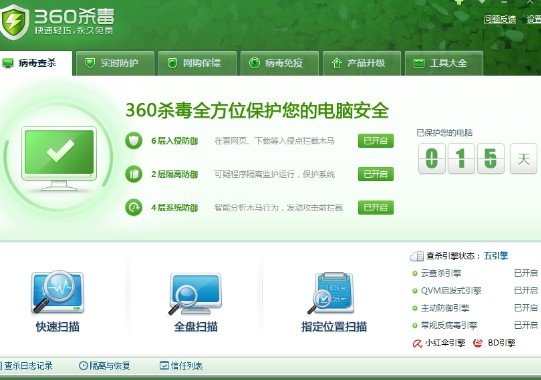Screen dimensions: 541x380
Task: Click the 小红伞引擎 umbrella icon
Action: coord(417,343)
